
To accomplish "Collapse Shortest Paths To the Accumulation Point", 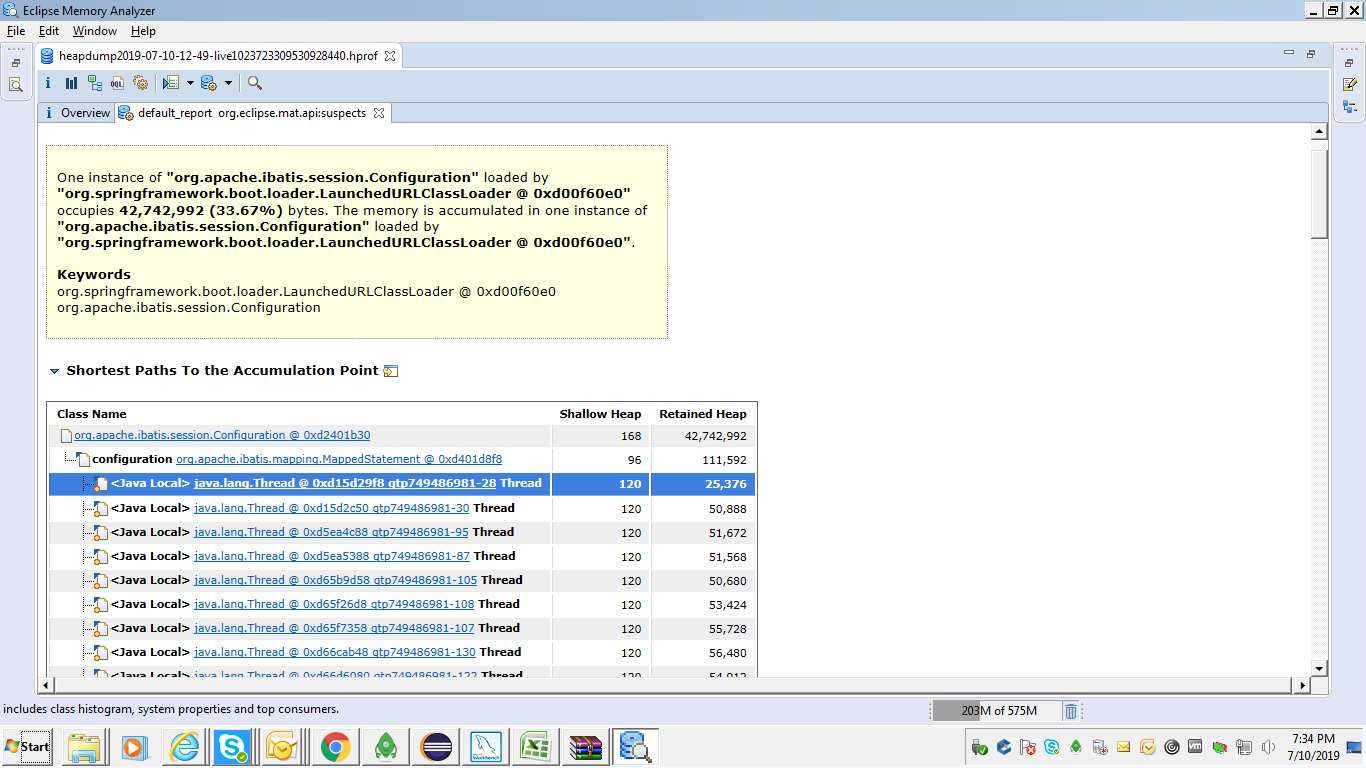I will coord(54,371).
